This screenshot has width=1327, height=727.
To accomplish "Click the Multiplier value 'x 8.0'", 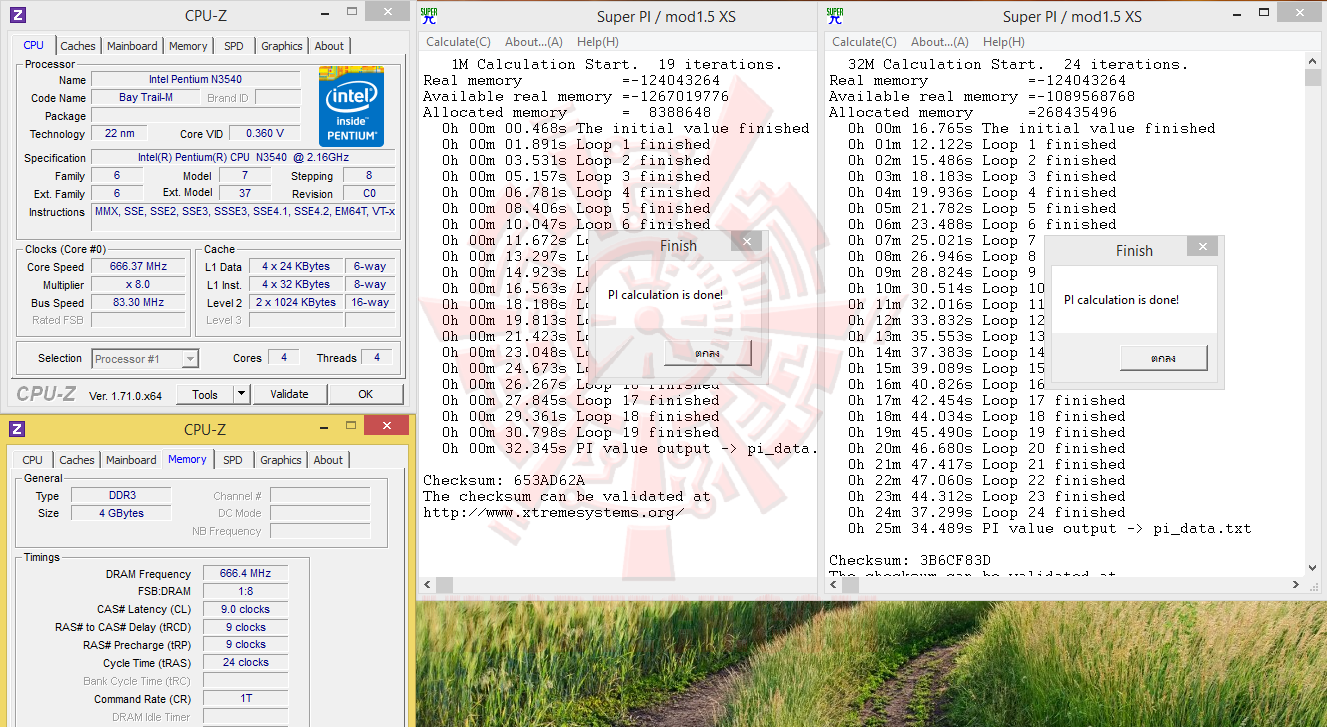I will (x=139, y=285).
